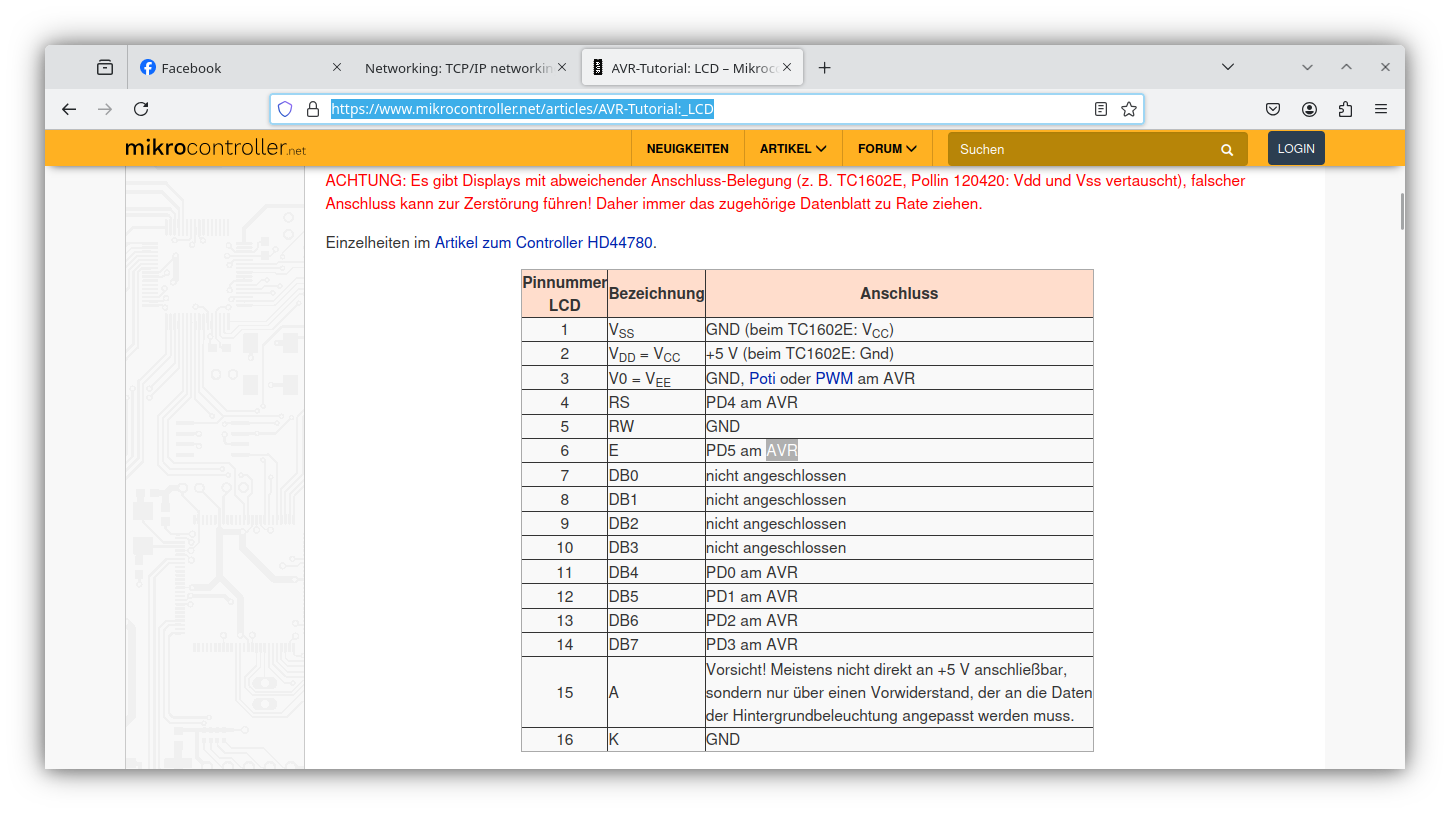Bookmark the page with the star icon
This screenshot has height=814, width=1450.
pos(1130,108)
